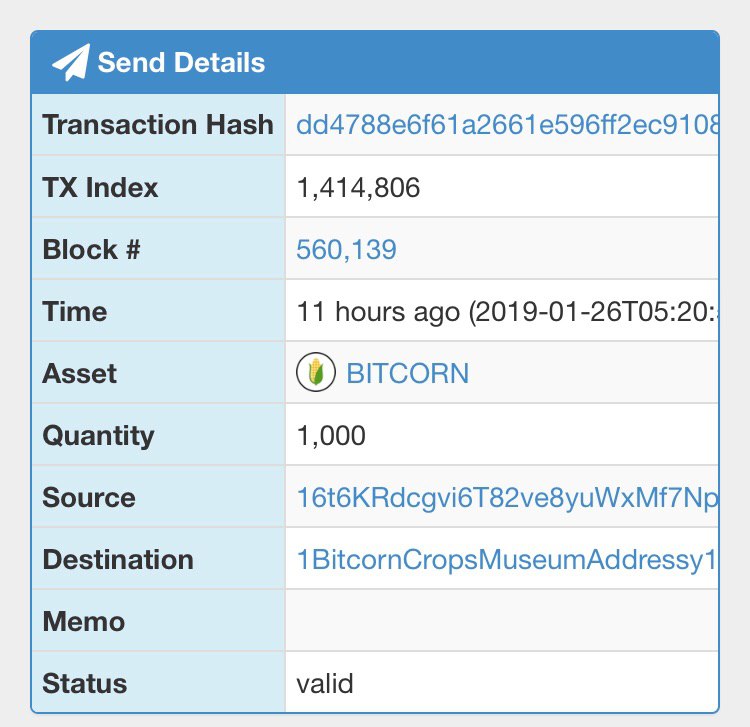Screen dimensions: 750x727
Task: Click the Block # row label
Action: tap(91, 249)
